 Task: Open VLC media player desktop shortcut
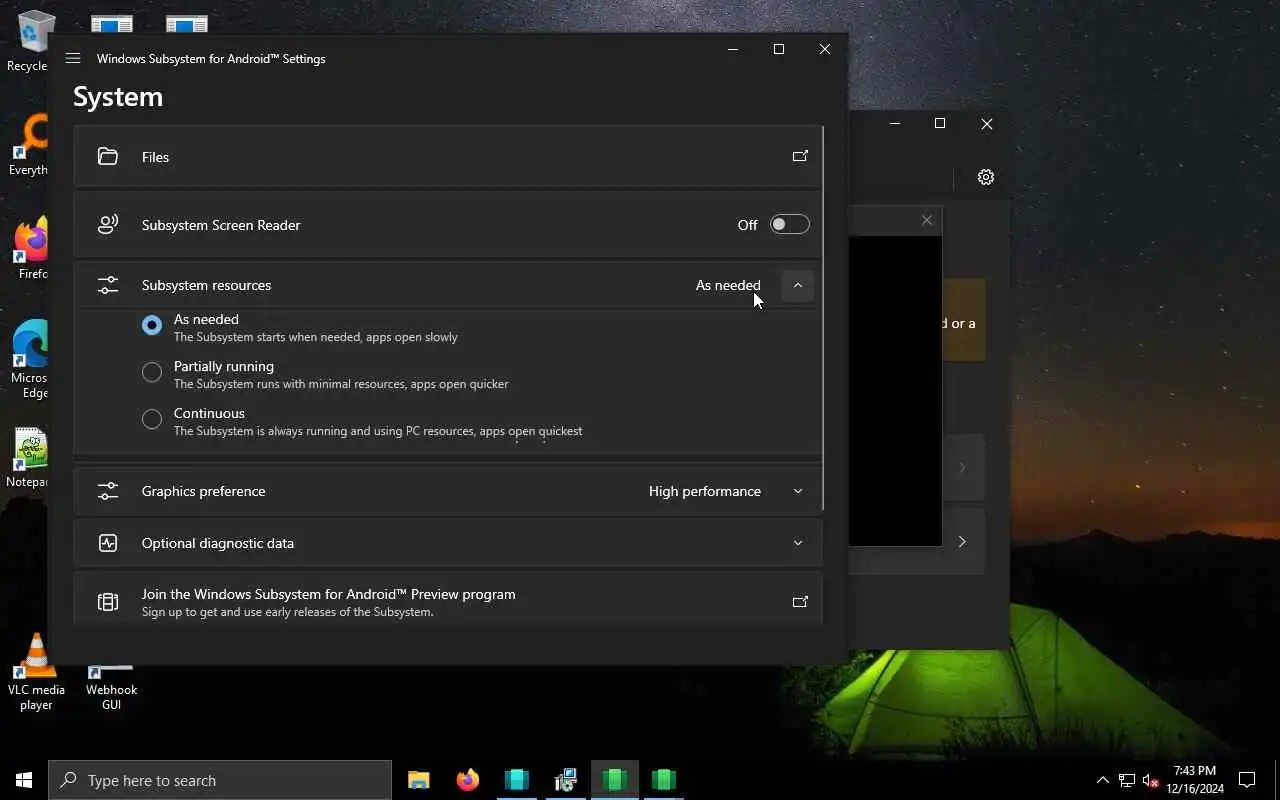[36, 672]
